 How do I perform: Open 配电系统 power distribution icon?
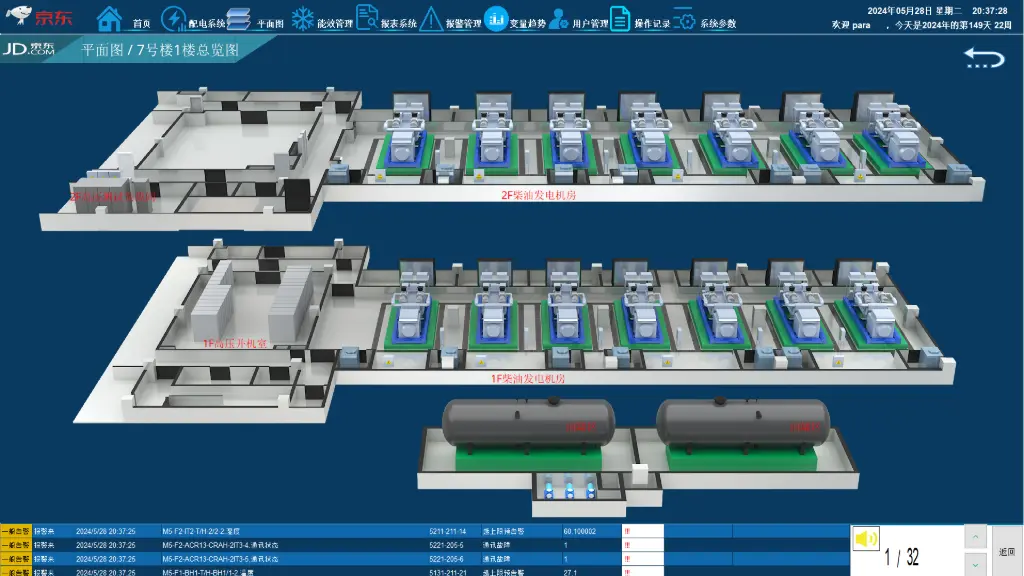click(x=173, y=18)
